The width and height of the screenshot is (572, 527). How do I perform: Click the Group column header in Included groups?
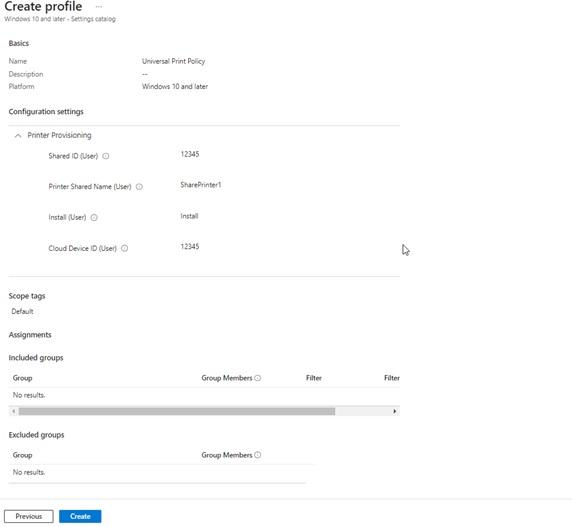pos(23,378)
